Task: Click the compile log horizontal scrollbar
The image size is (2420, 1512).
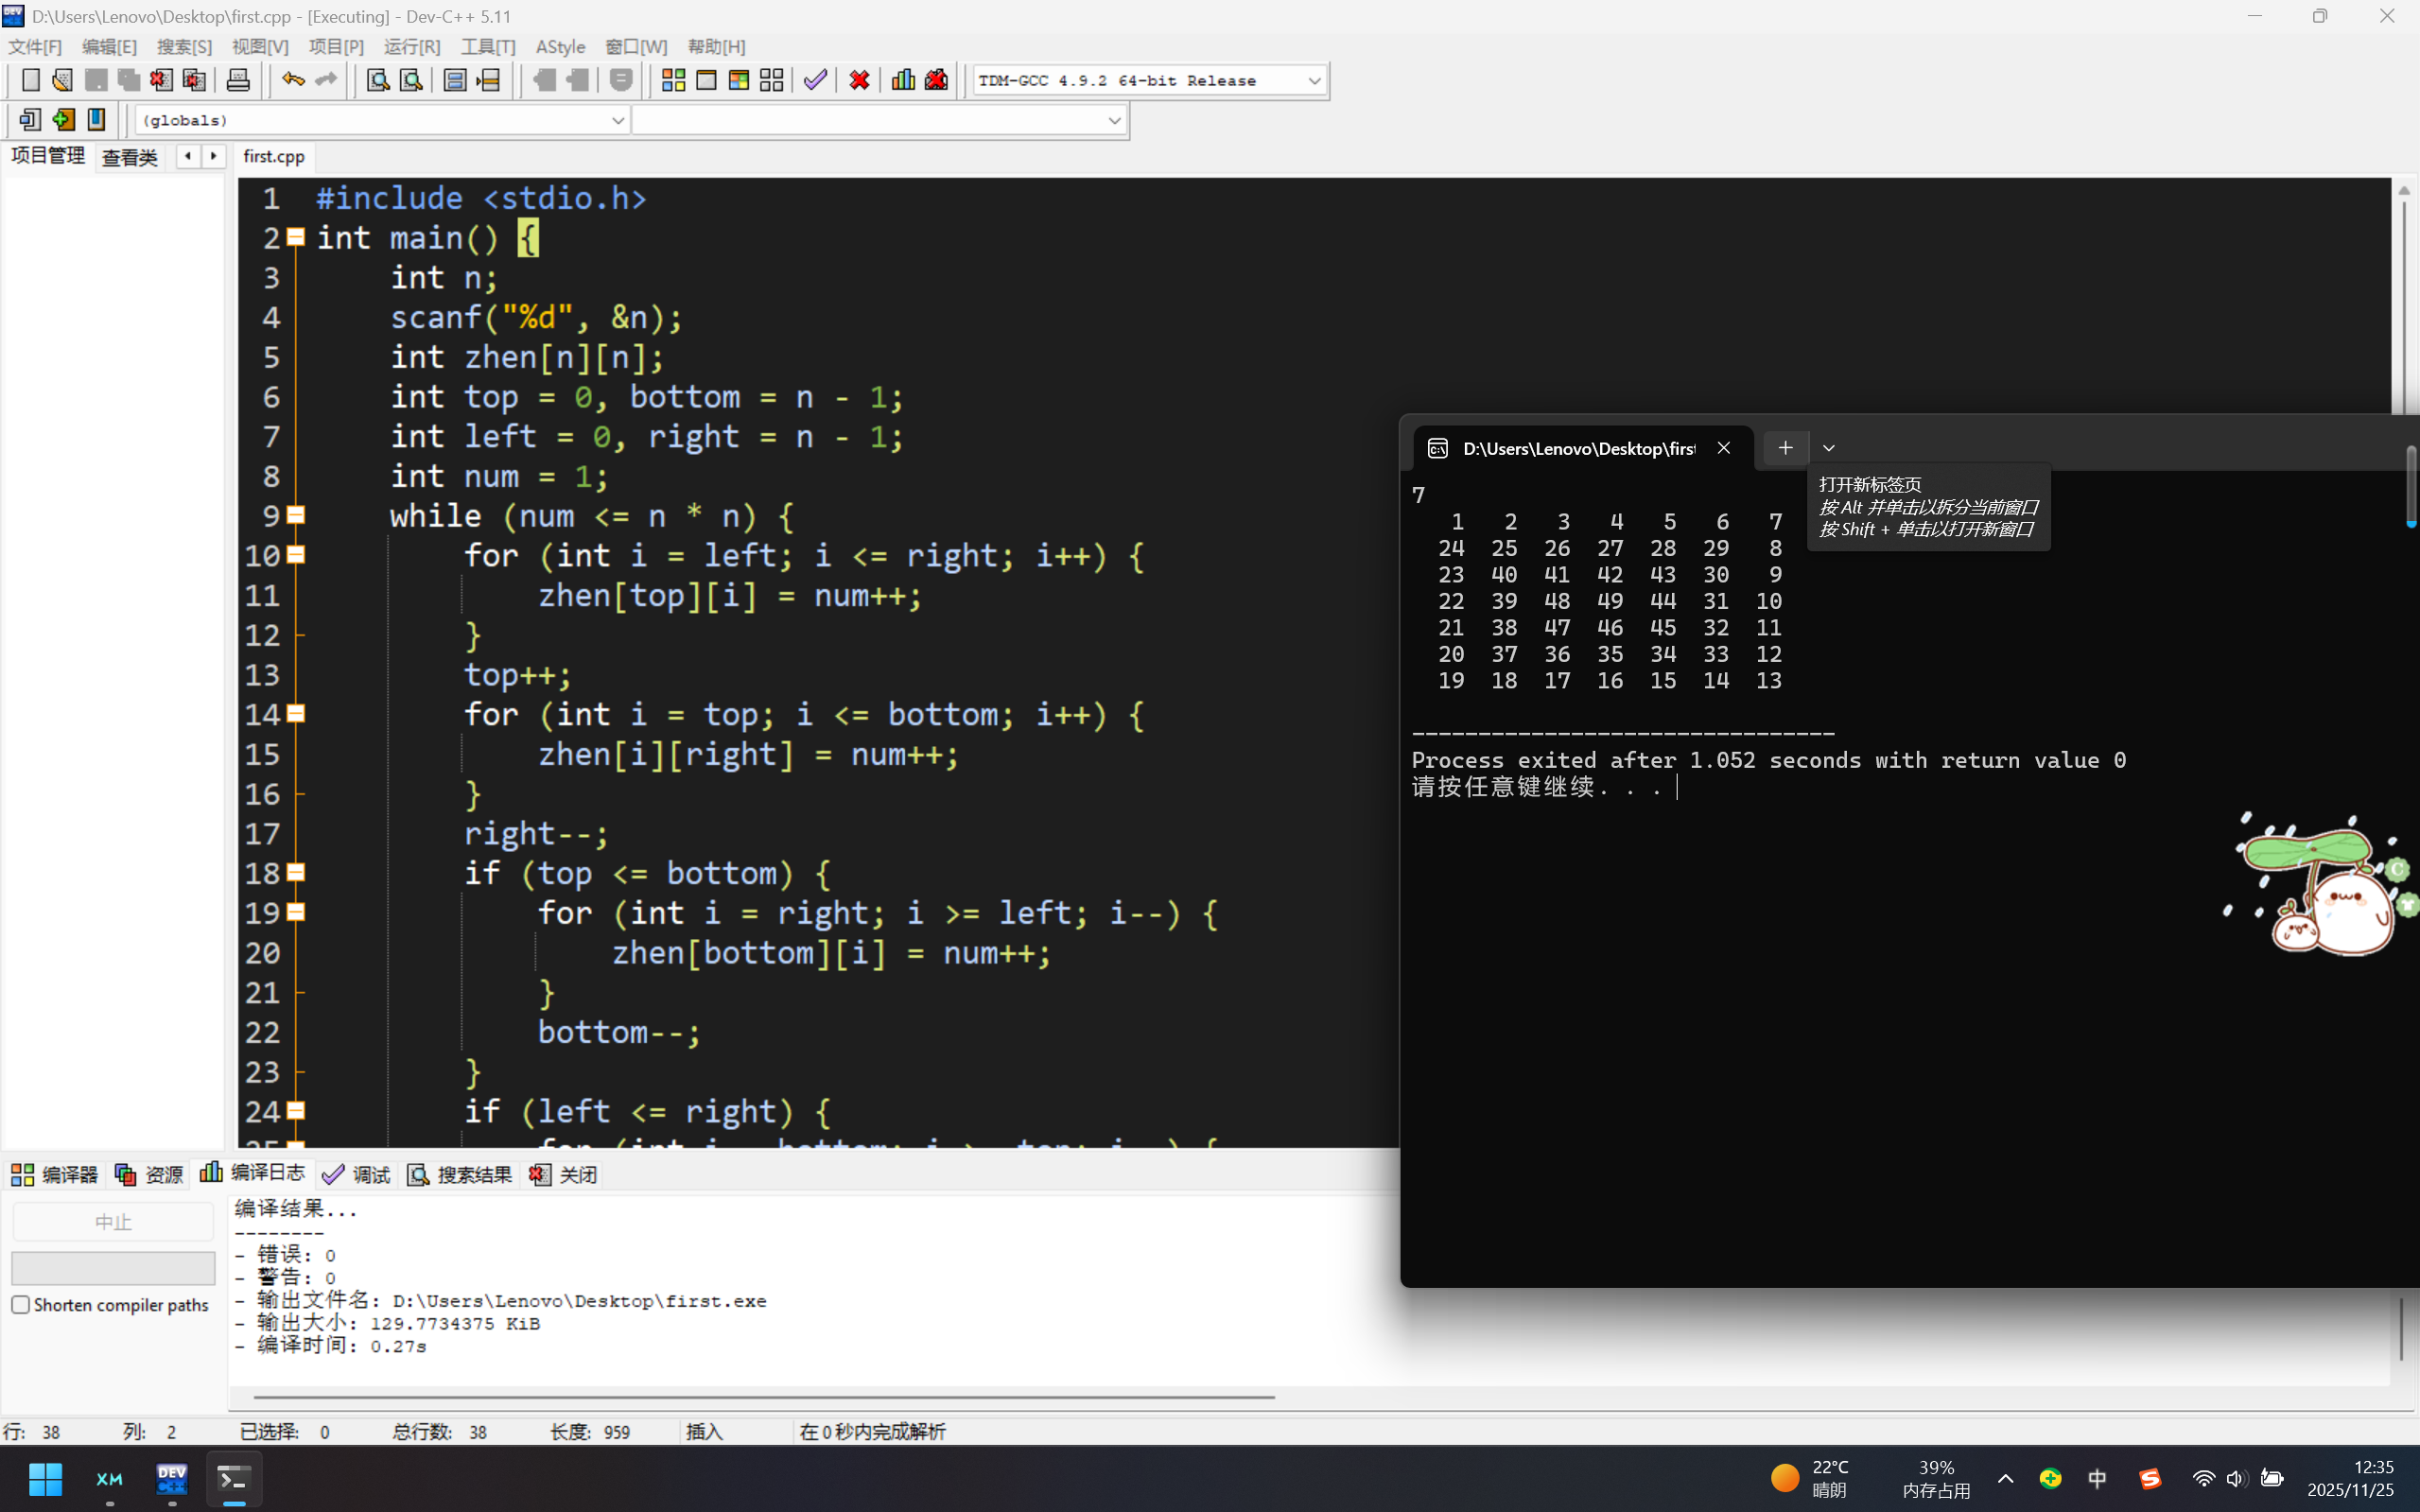Action: click(x=764, y=1397)
